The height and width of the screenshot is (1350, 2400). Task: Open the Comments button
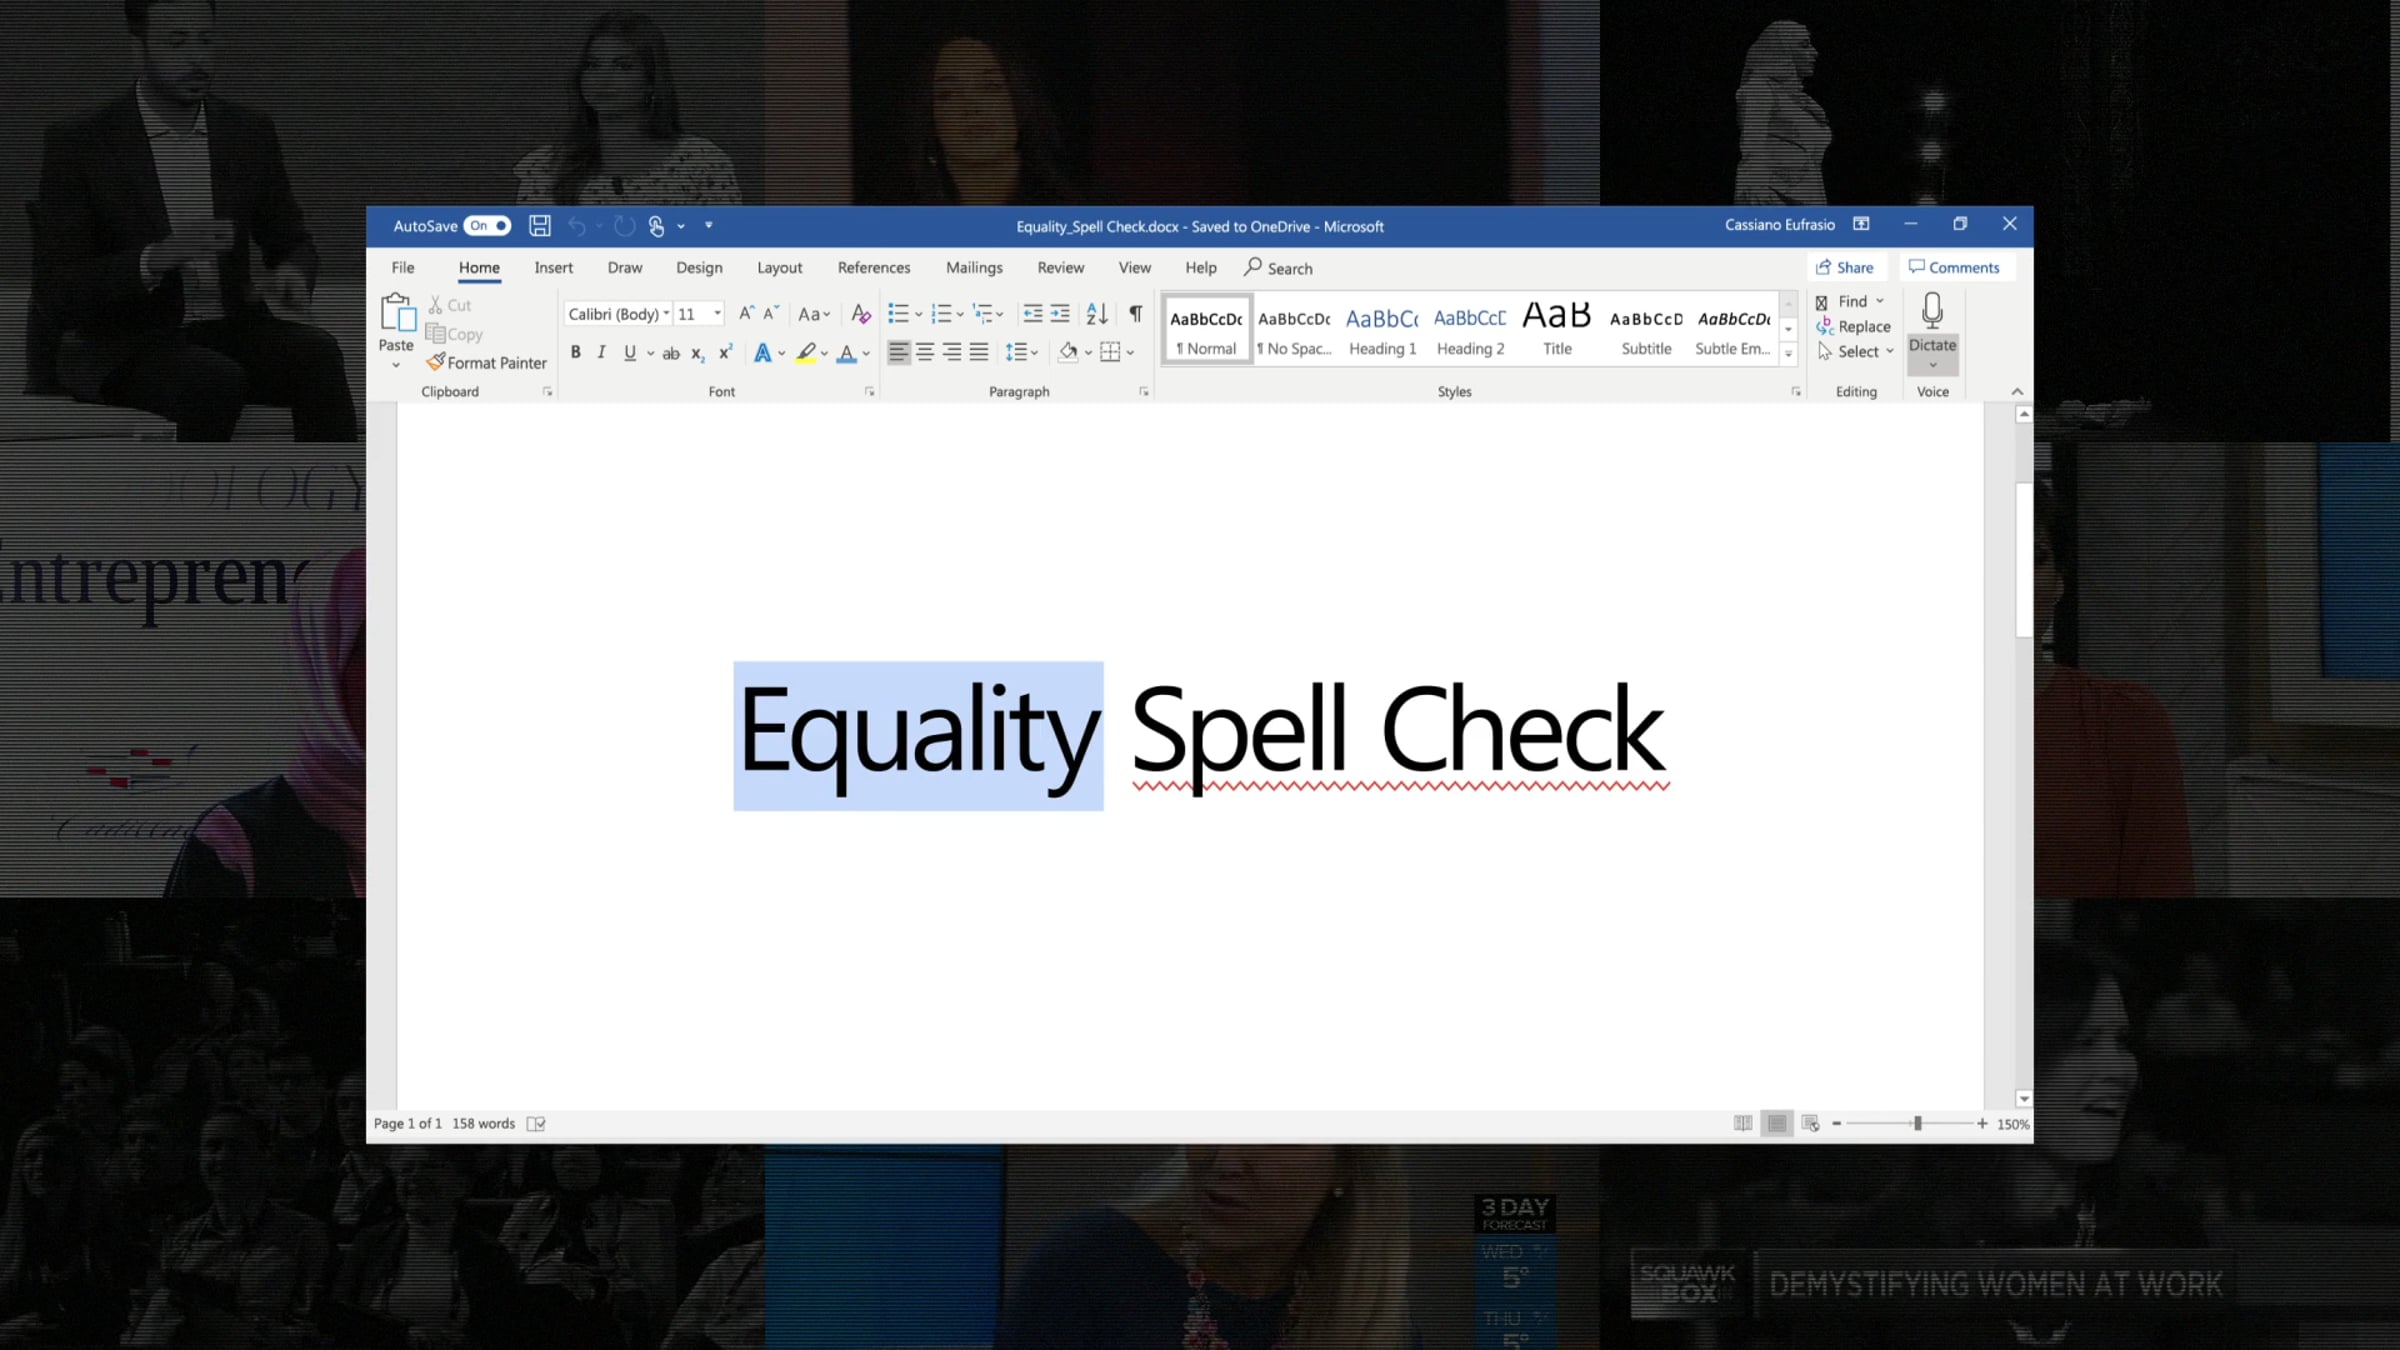pyautogui.click(x=1954, y=267)
